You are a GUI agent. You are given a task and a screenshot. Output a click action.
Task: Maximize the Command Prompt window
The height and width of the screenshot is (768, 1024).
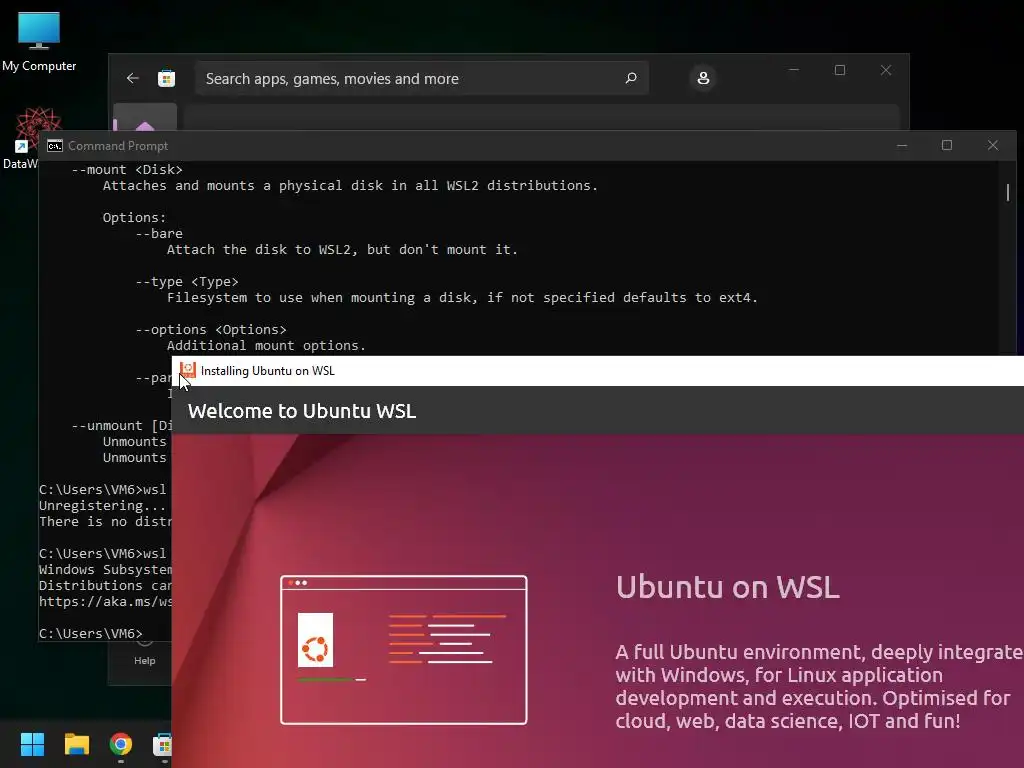(x=947, y=146)
